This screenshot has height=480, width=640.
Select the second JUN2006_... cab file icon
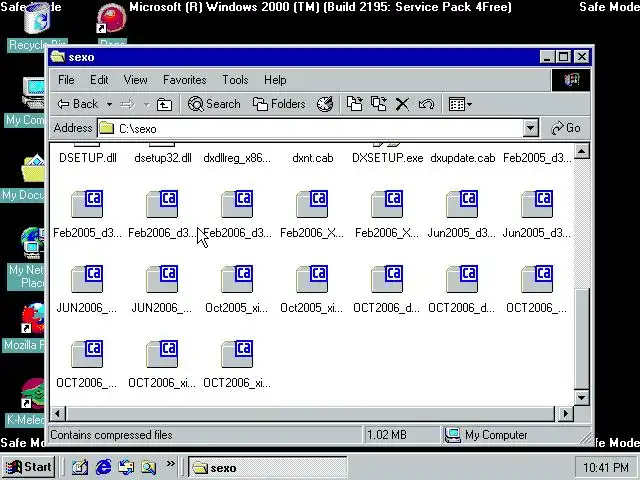(x=162, y=279)
